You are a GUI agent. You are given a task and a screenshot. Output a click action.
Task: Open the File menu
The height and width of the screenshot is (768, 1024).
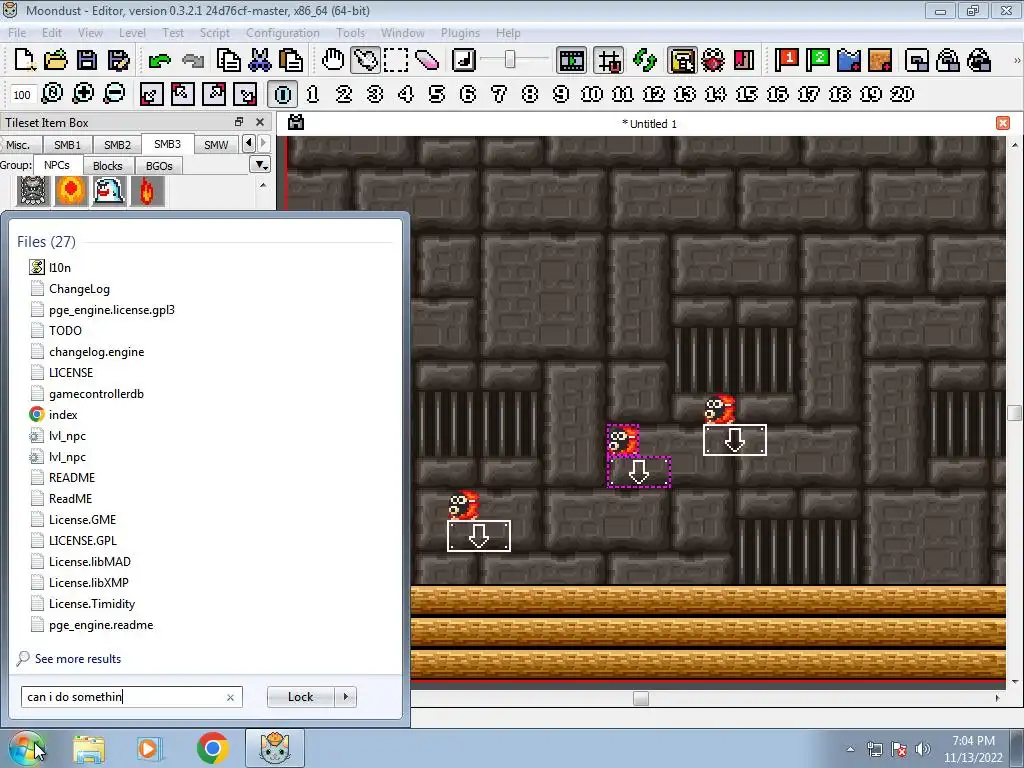coord(17,33)
